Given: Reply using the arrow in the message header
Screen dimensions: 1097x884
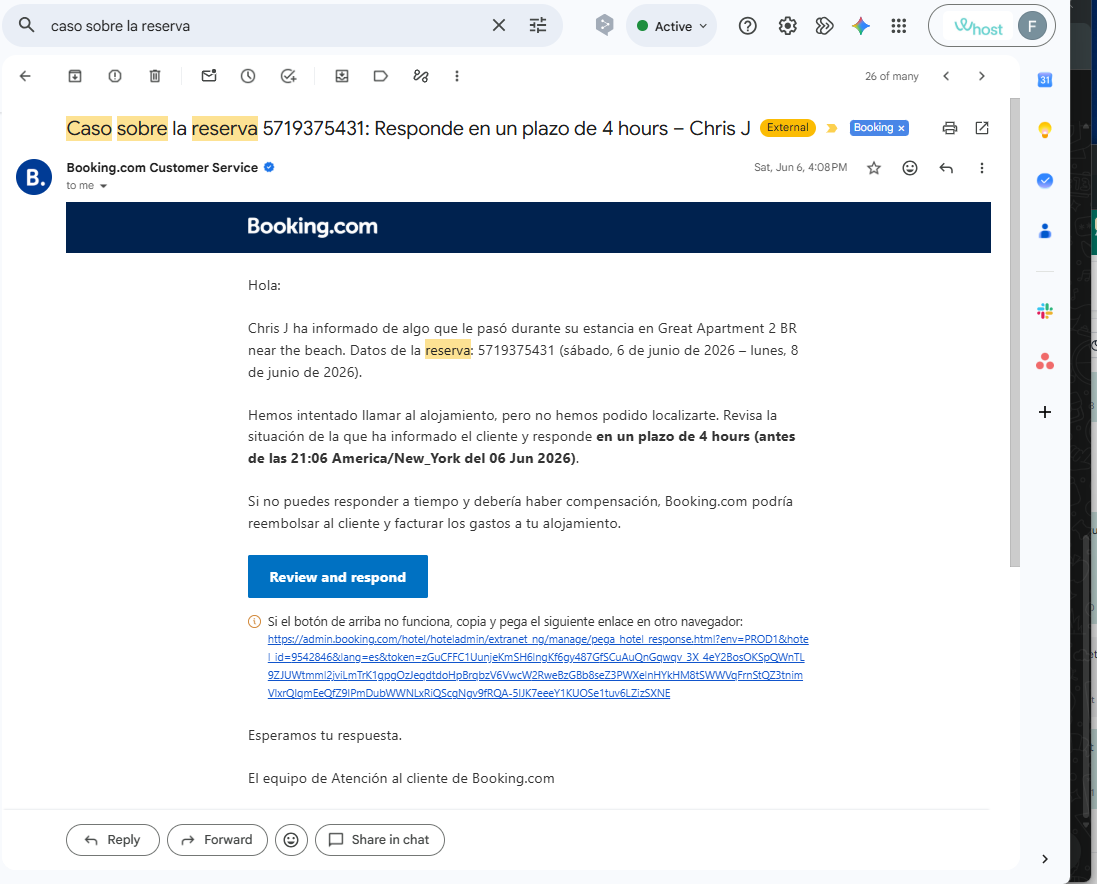Looking at the screenshot, I should tap(946, 168).
